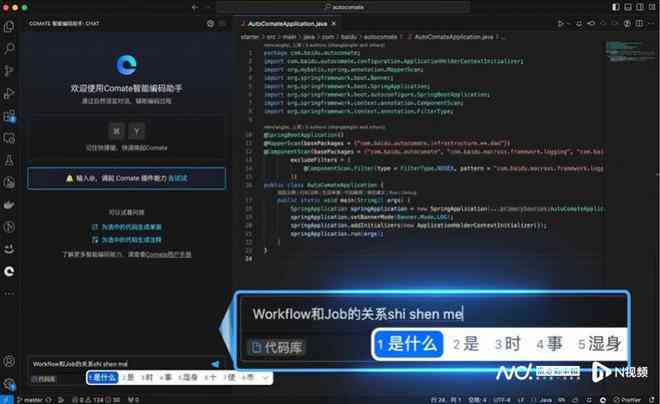Pick the IME candidate 是什么 in small bar
660x404 pixels.
(x=102, y=377)
